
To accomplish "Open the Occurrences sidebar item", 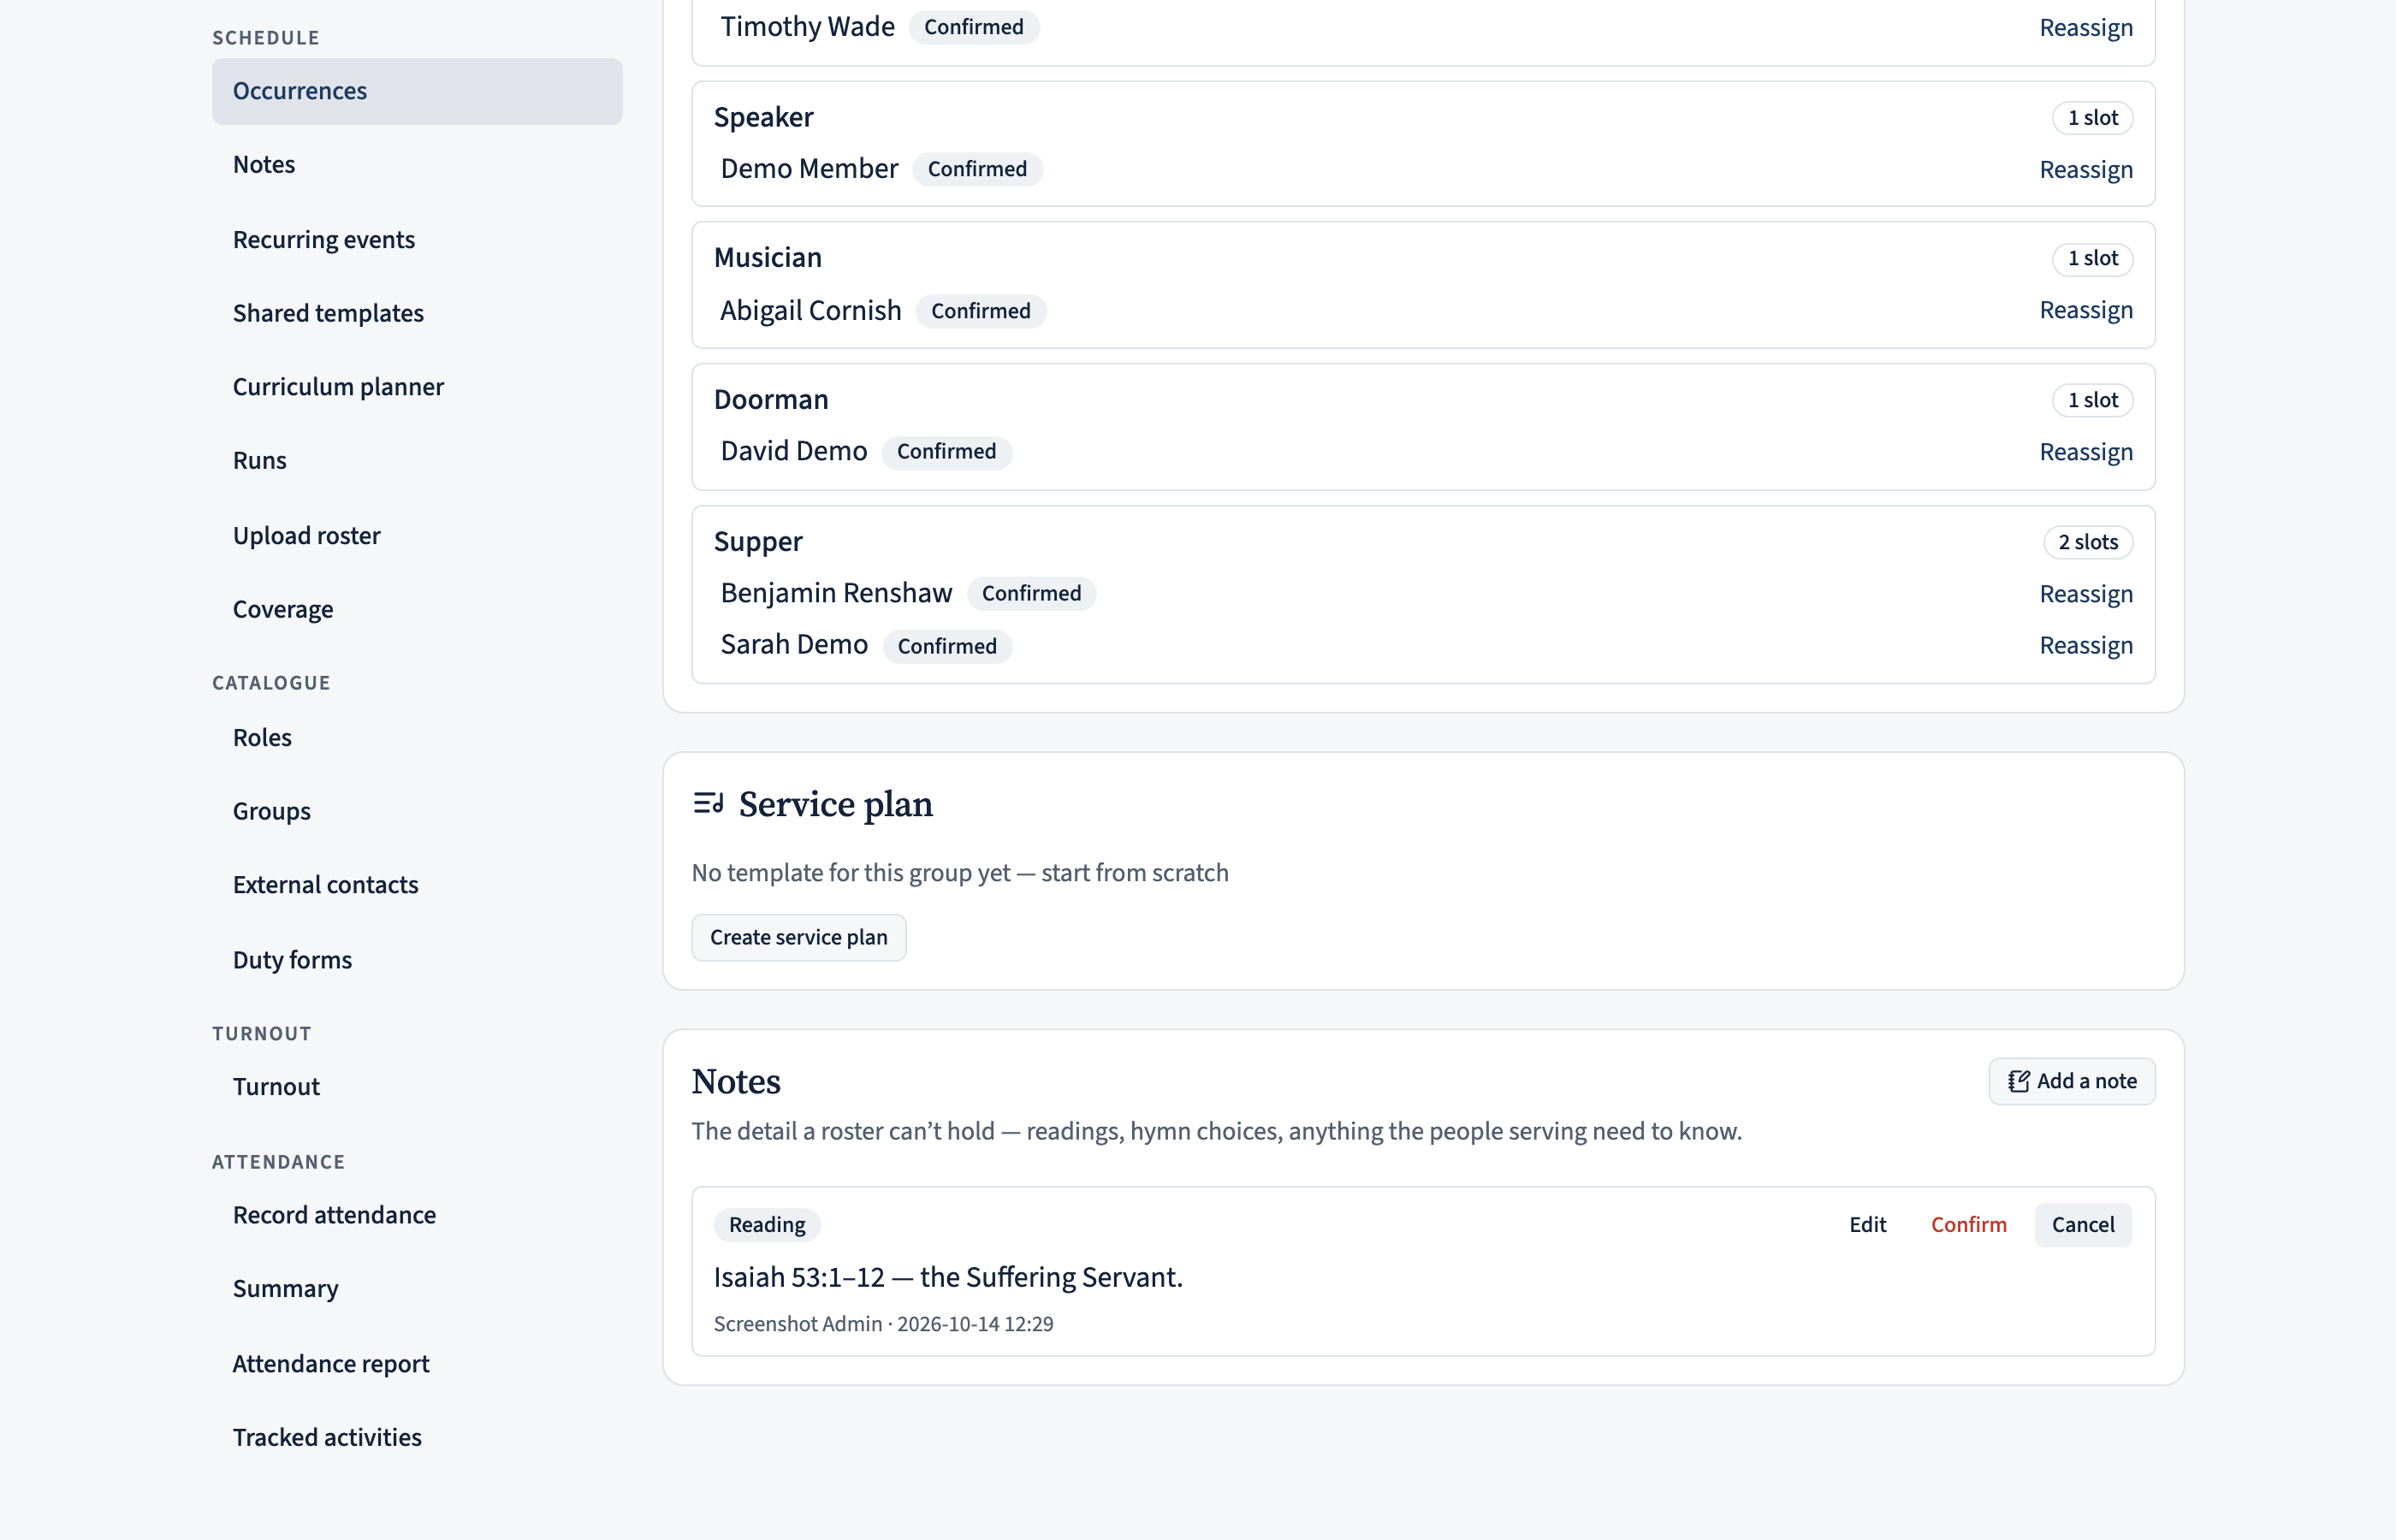I will point(417,91).
